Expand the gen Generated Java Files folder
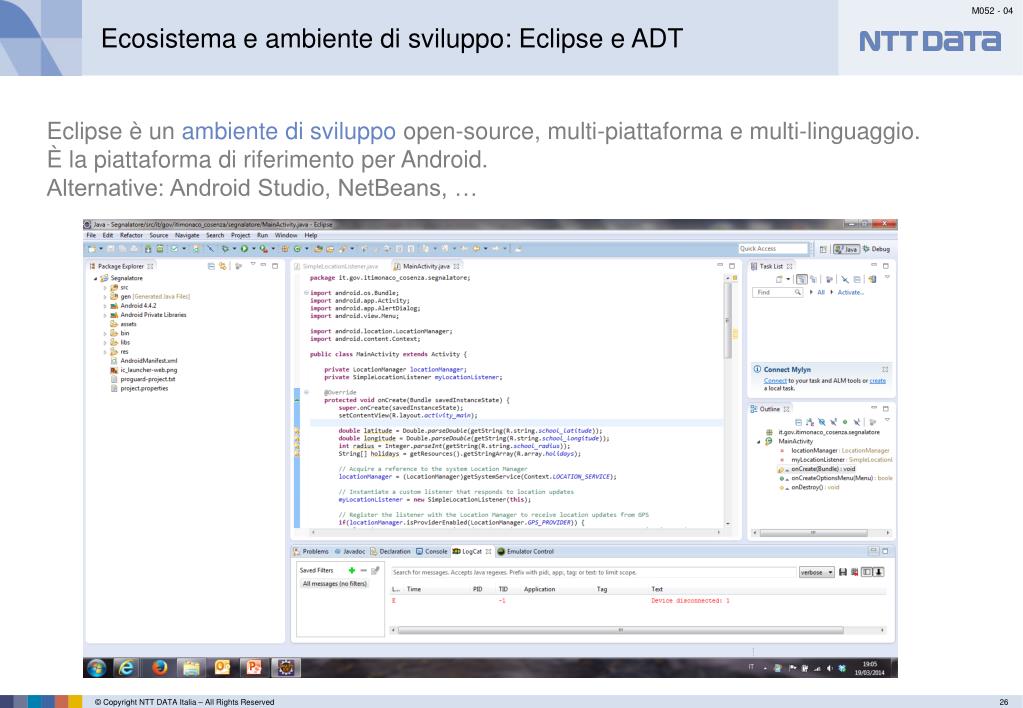The image size is (1023, 708). click(x=104, y=296)
